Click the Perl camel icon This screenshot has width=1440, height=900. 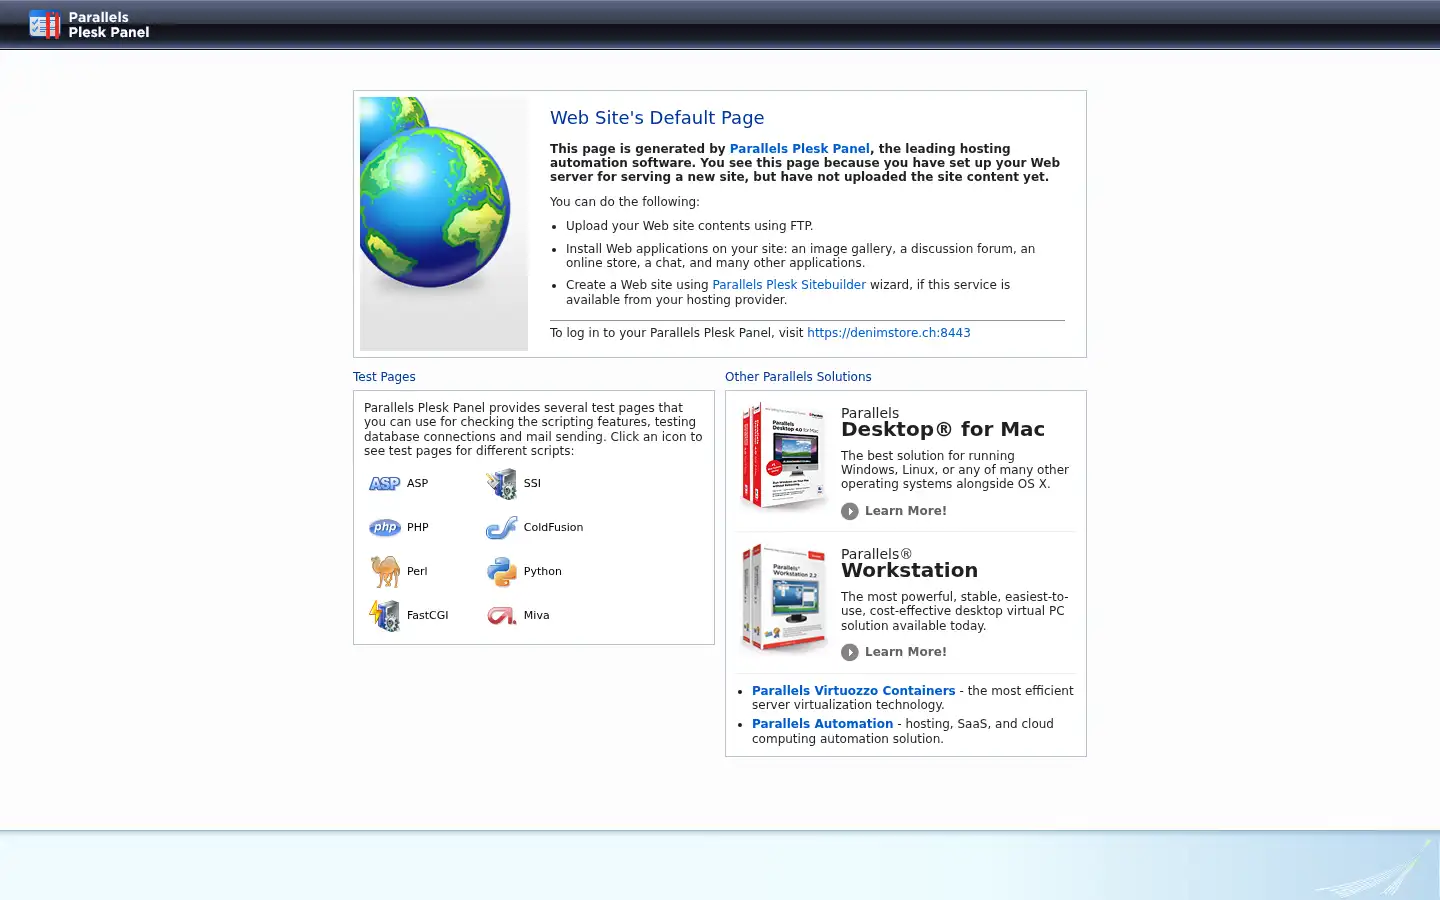(385, 572)
